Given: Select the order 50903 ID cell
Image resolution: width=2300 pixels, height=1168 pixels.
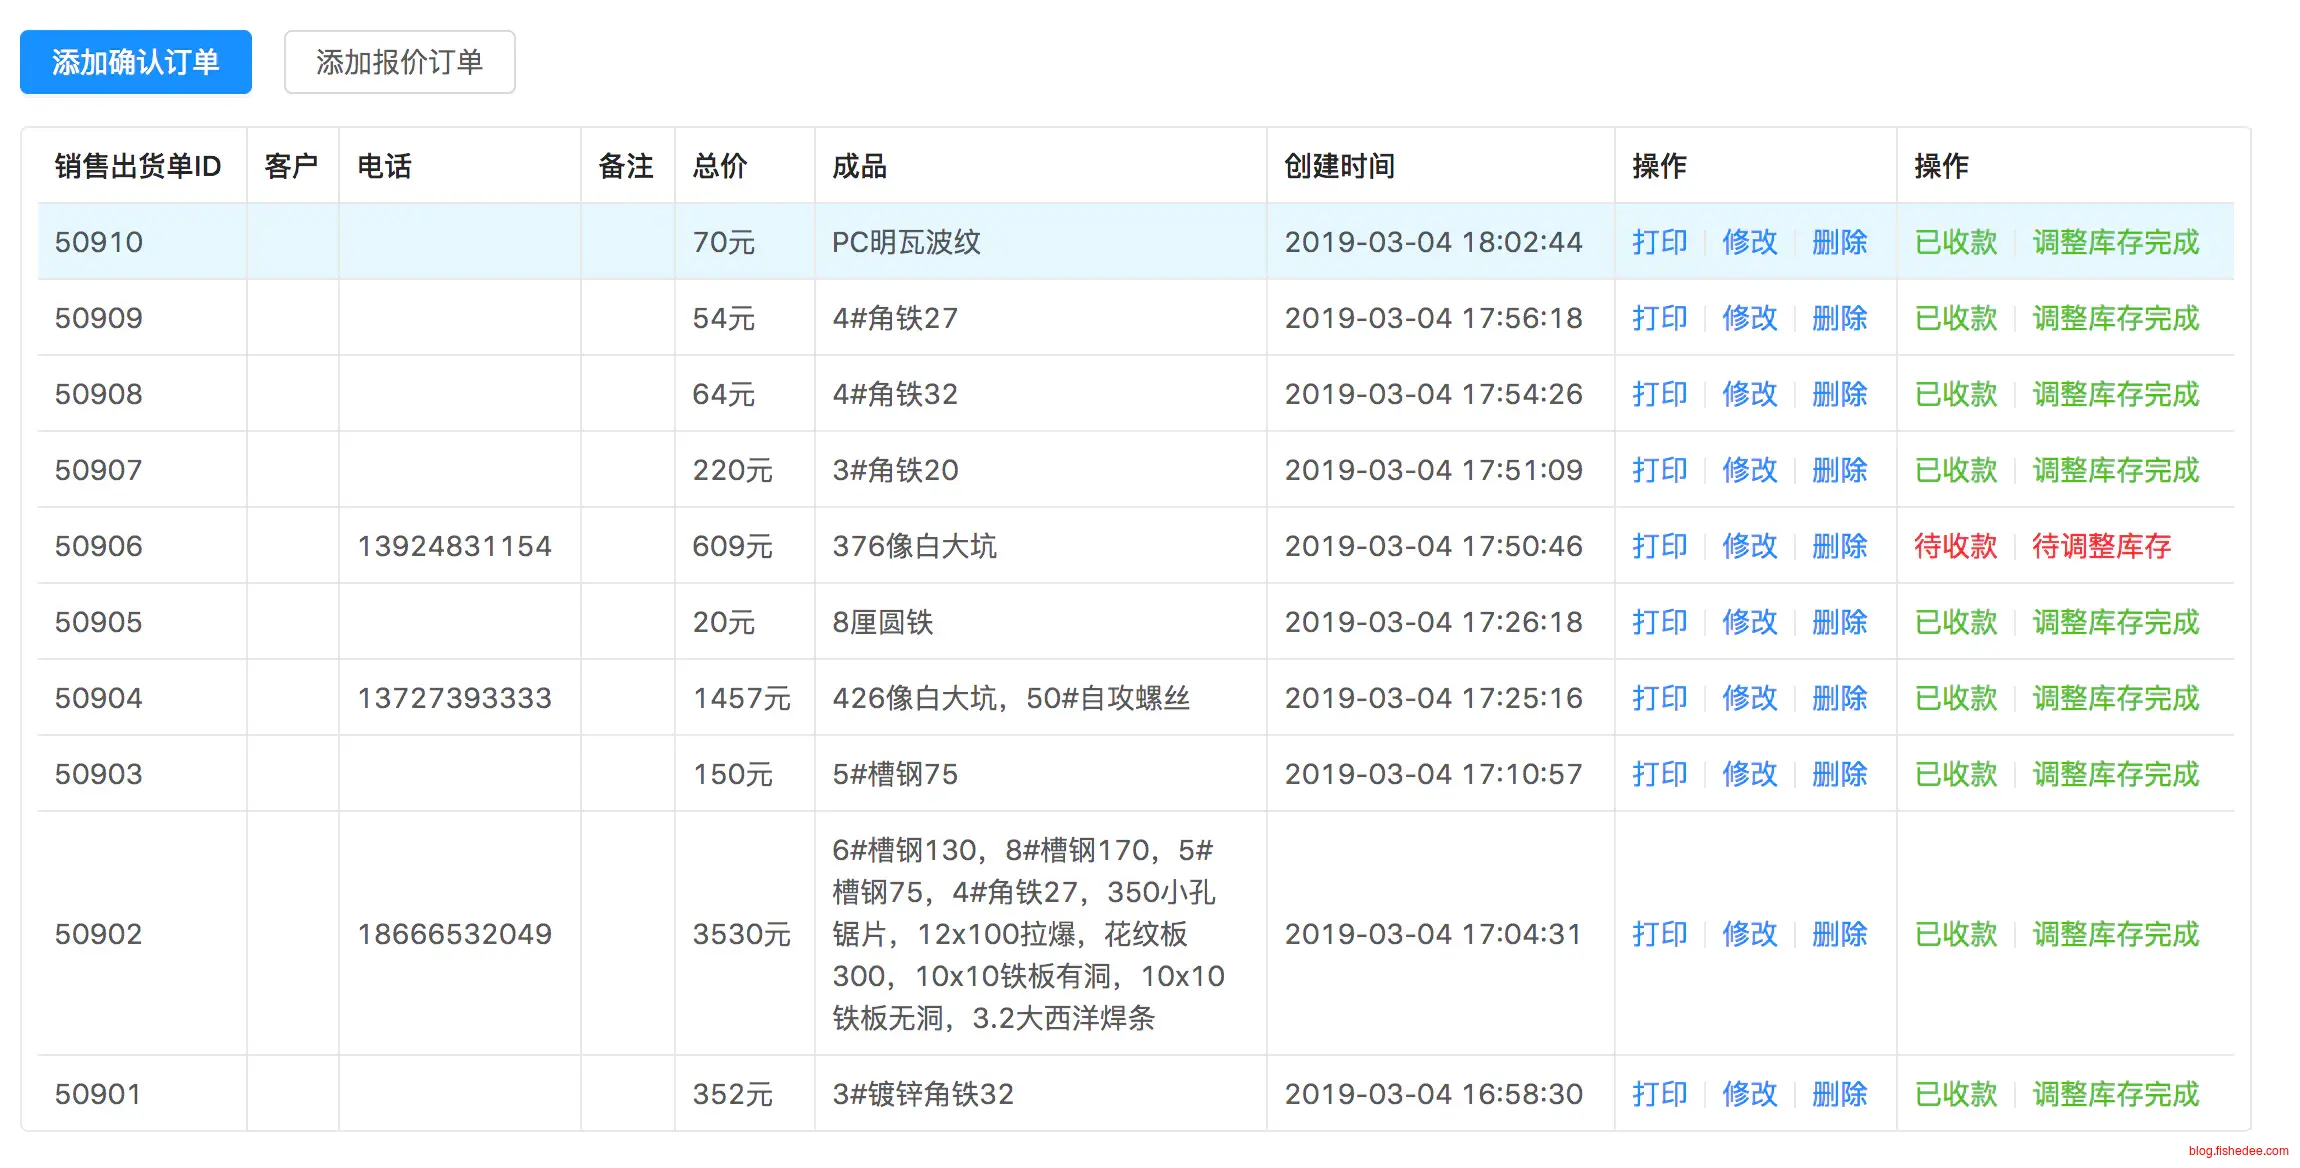Looking at the screenshot, I should (x=99, y=774).
